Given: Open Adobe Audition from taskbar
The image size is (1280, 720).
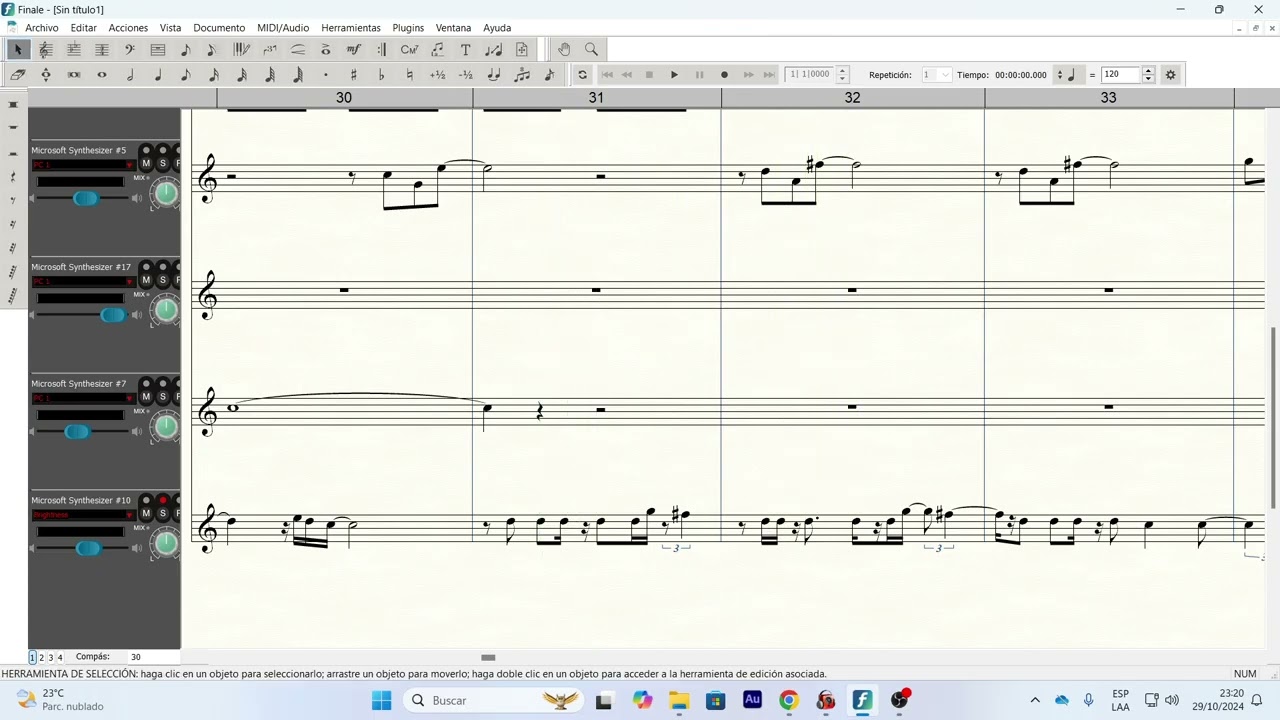Looking at the screenshot, I should pos(752,700).
